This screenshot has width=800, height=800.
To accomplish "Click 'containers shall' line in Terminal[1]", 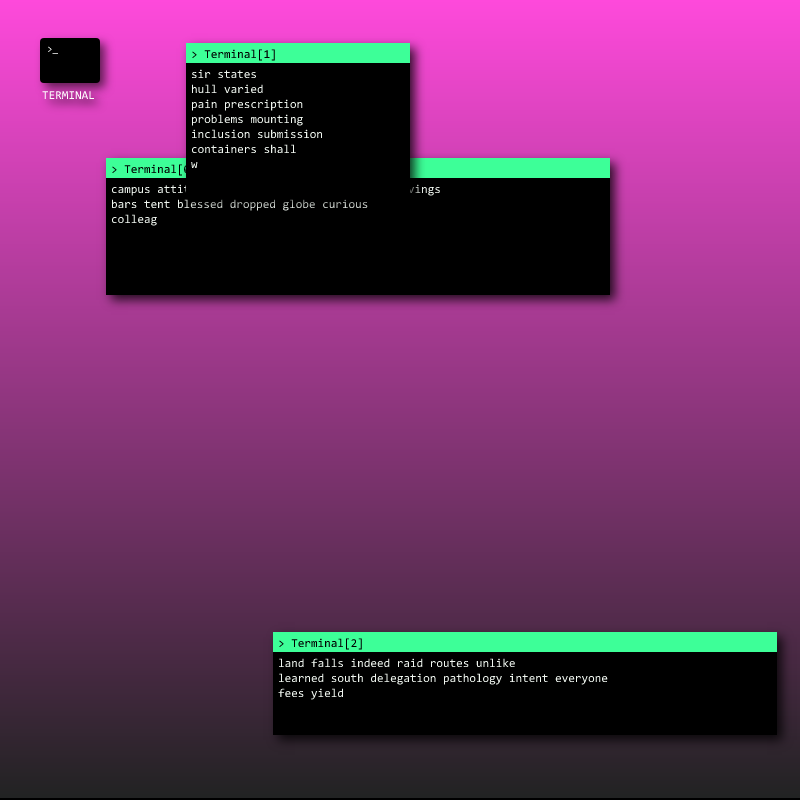I will pyautogui.click(x=243, y=149).
